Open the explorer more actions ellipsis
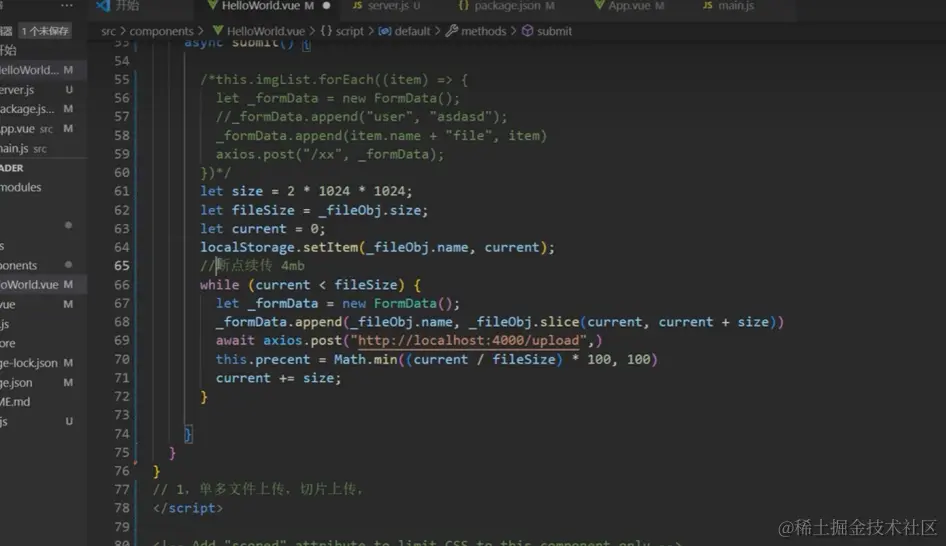This screenshot has width=946, height=546. (67, 5)
